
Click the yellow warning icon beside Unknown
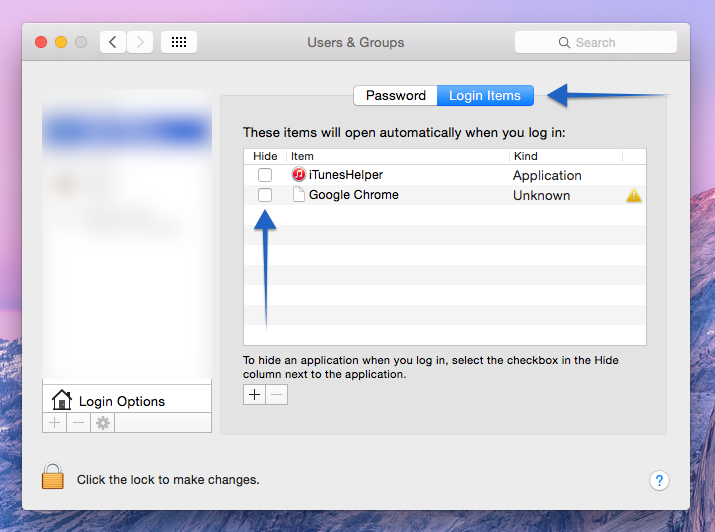pyautogui.click(x=634, y=196)
